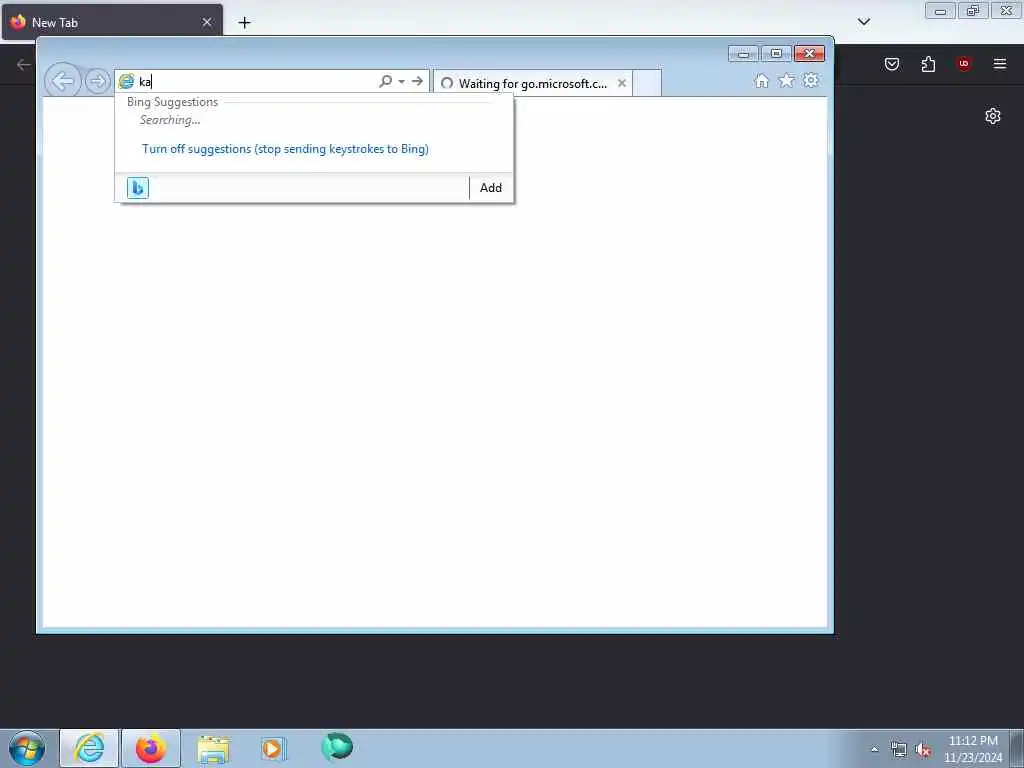
Task: Open the Firefox hamburger menu
Action: [1000, 64]
